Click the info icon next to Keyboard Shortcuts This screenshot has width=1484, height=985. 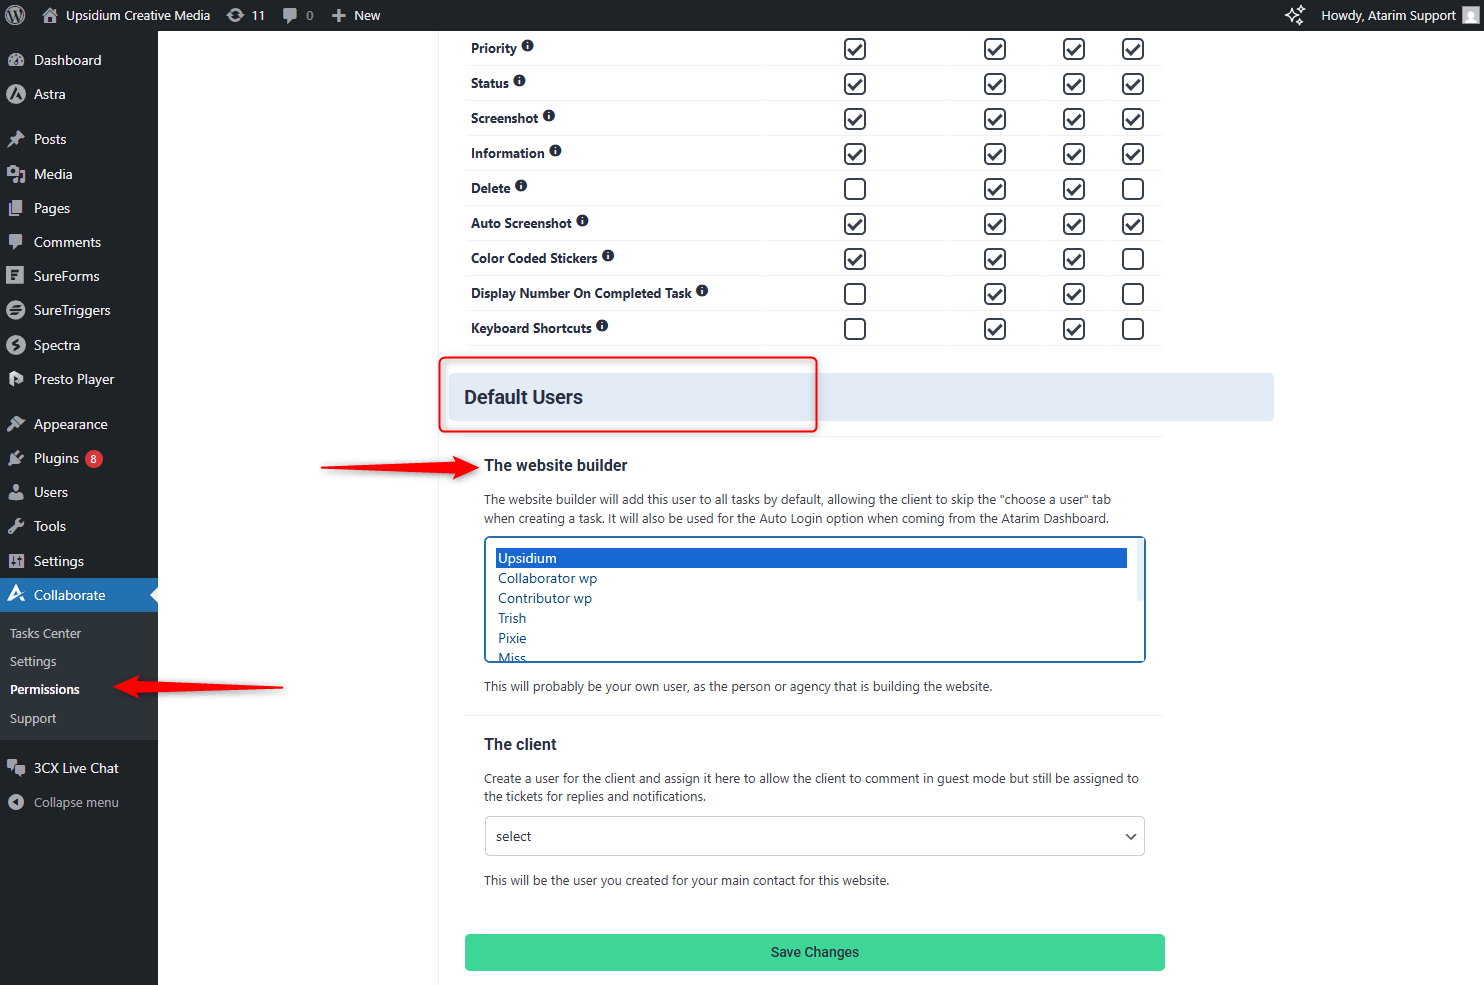[602, 326]
